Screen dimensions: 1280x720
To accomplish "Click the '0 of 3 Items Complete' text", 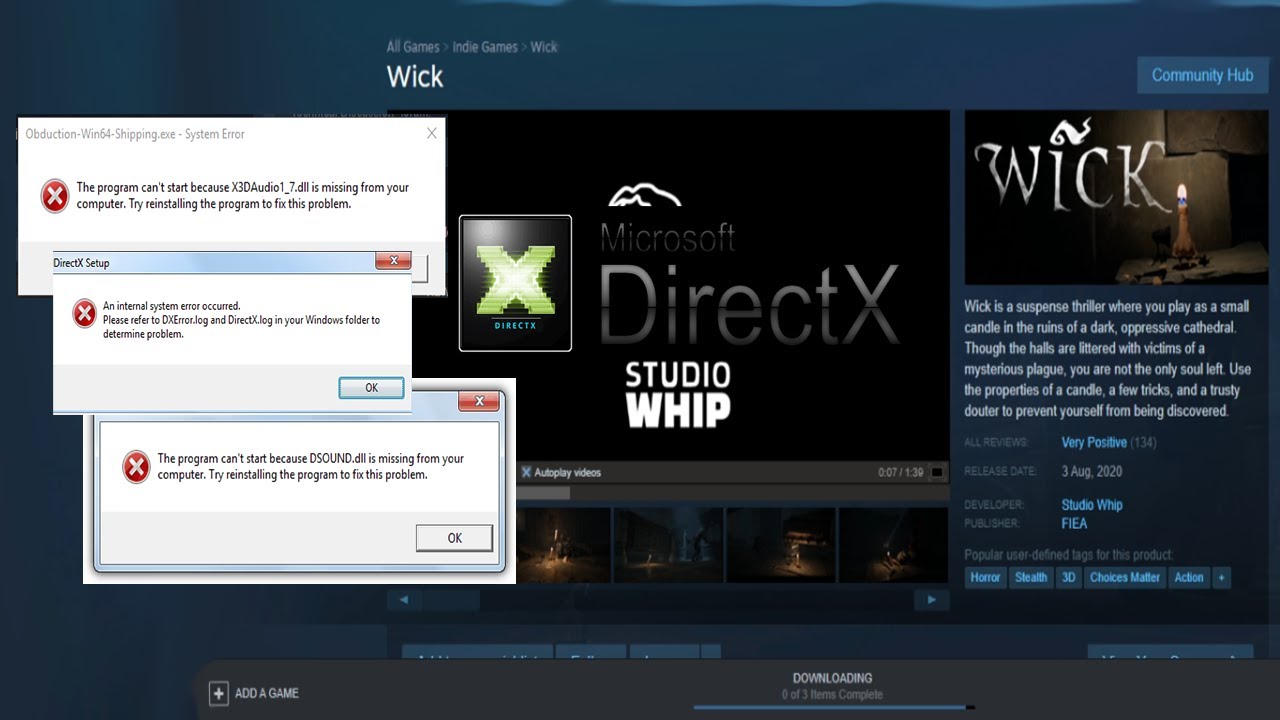I will [x=832, y=694].
